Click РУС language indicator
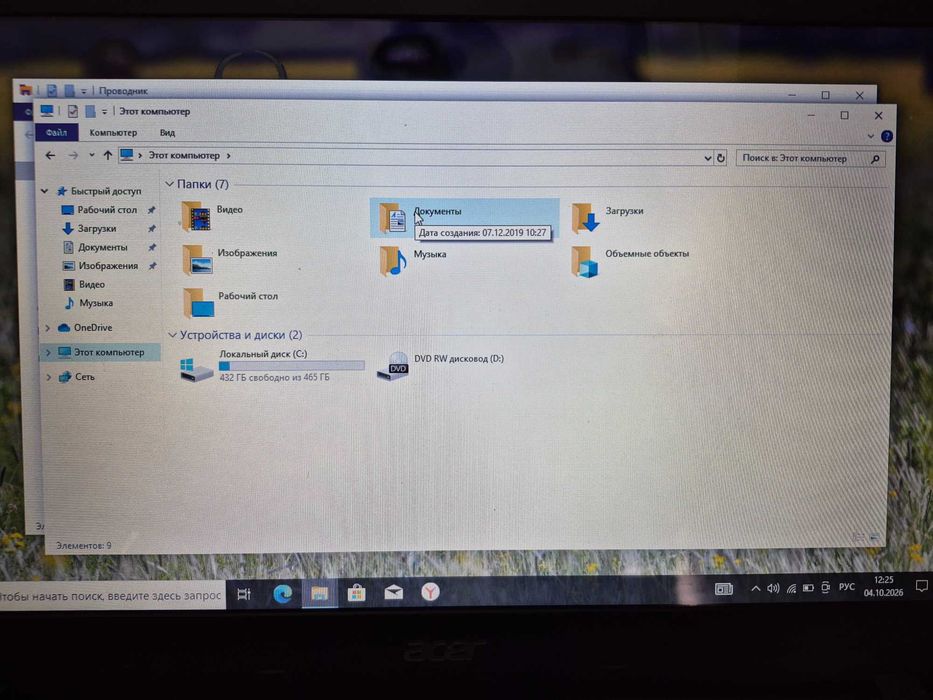The image size is (933, 700). (847, 587)
